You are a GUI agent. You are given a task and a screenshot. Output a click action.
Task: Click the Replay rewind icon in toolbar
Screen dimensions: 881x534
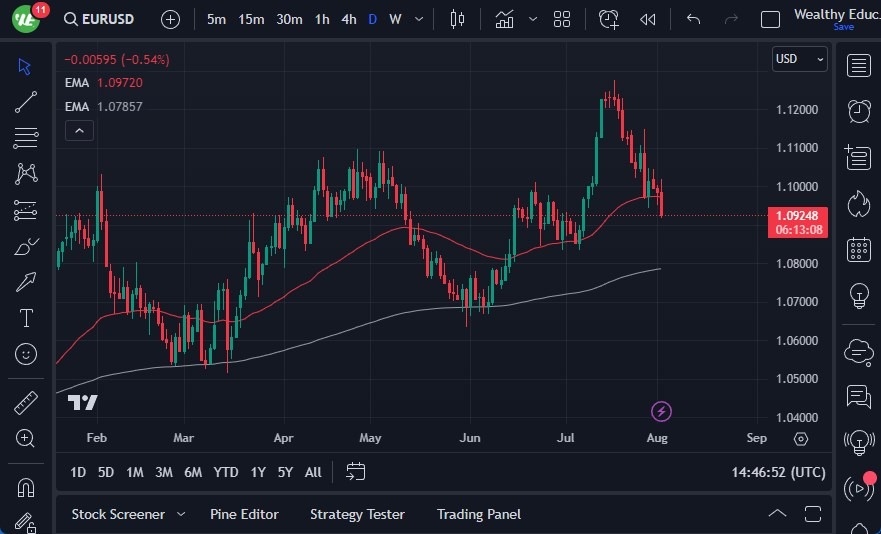click(648, 19)
